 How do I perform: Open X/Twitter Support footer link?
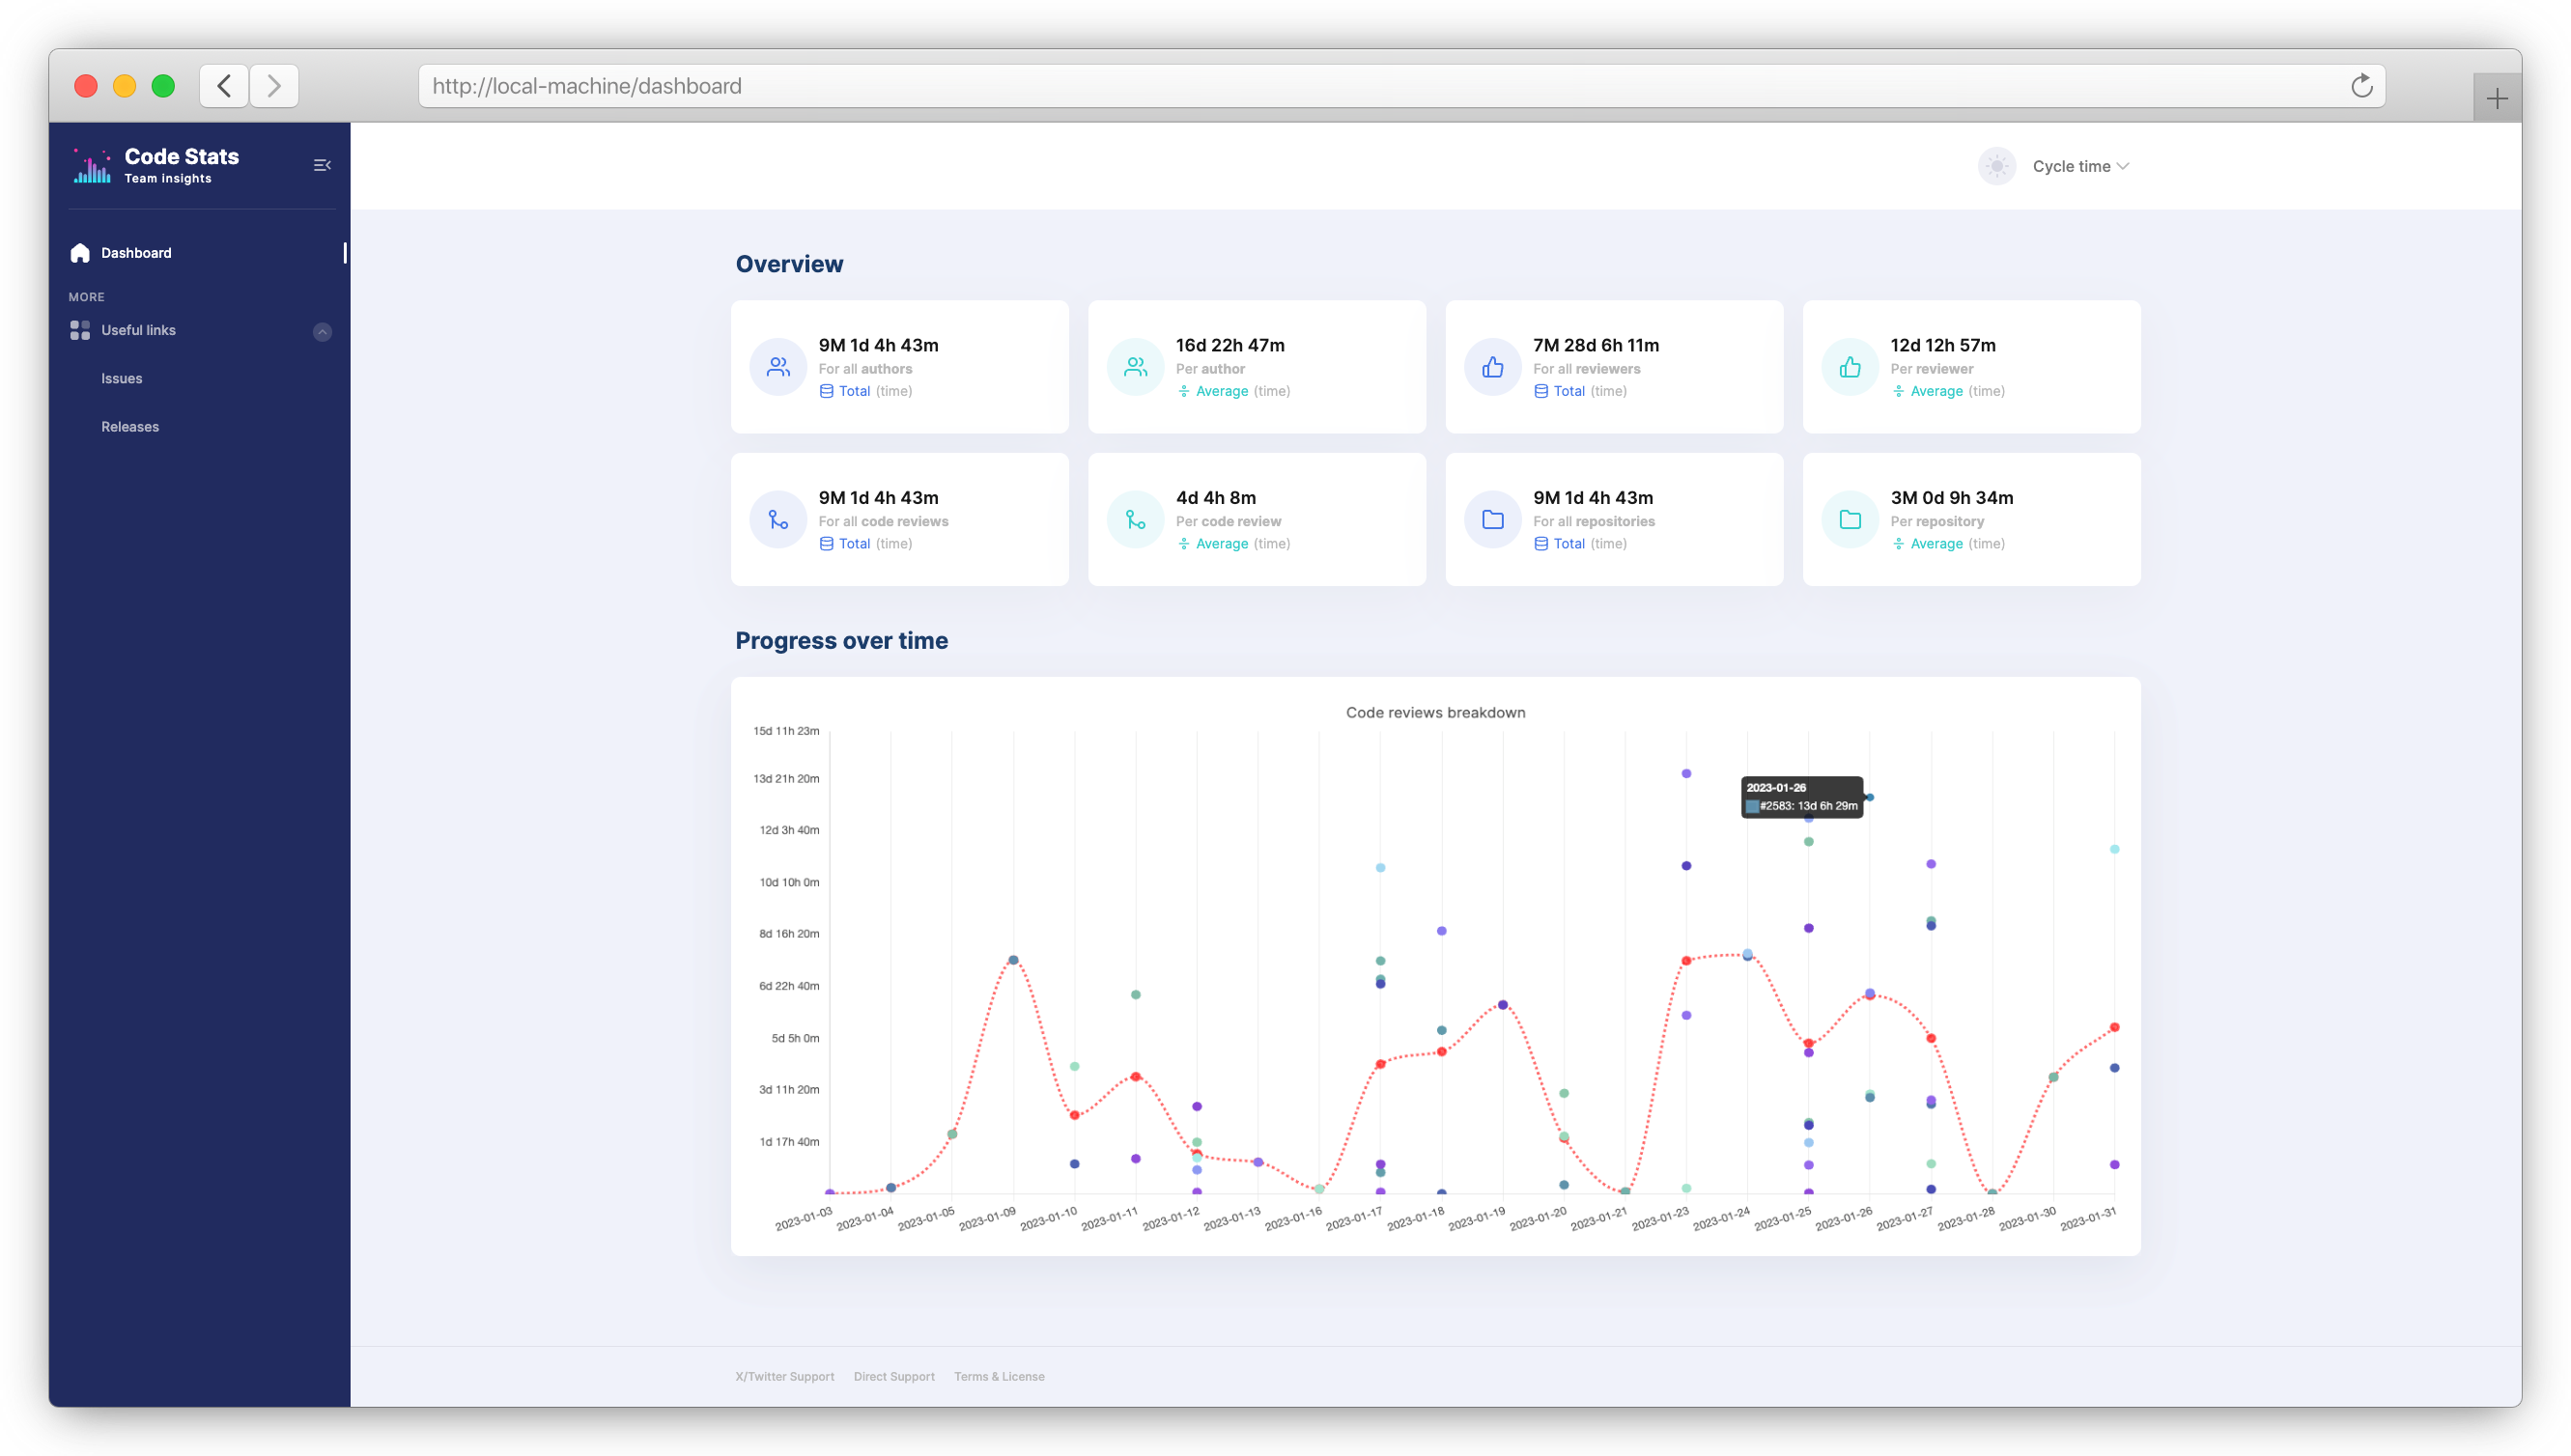coord(784,1377)
